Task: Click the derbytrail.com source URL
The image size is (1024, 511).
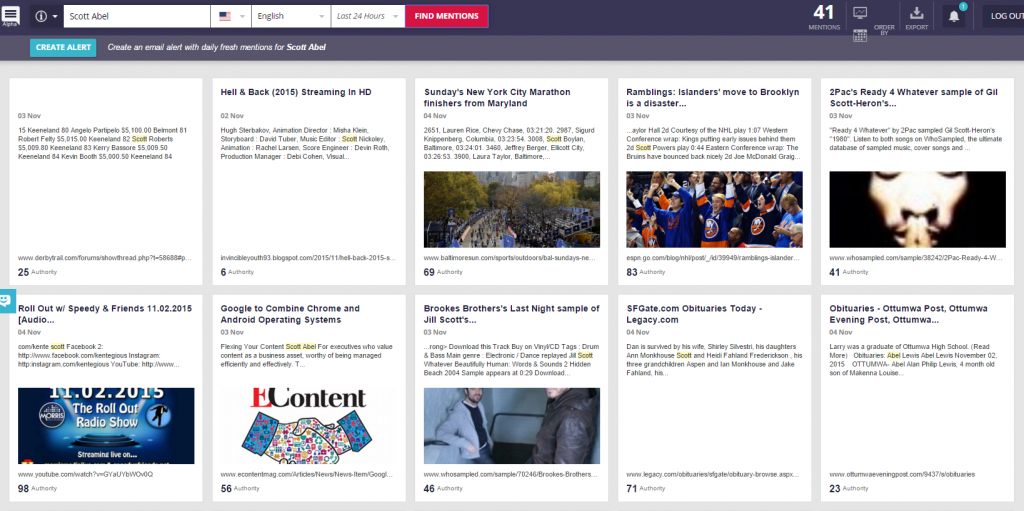Action: 104,258
